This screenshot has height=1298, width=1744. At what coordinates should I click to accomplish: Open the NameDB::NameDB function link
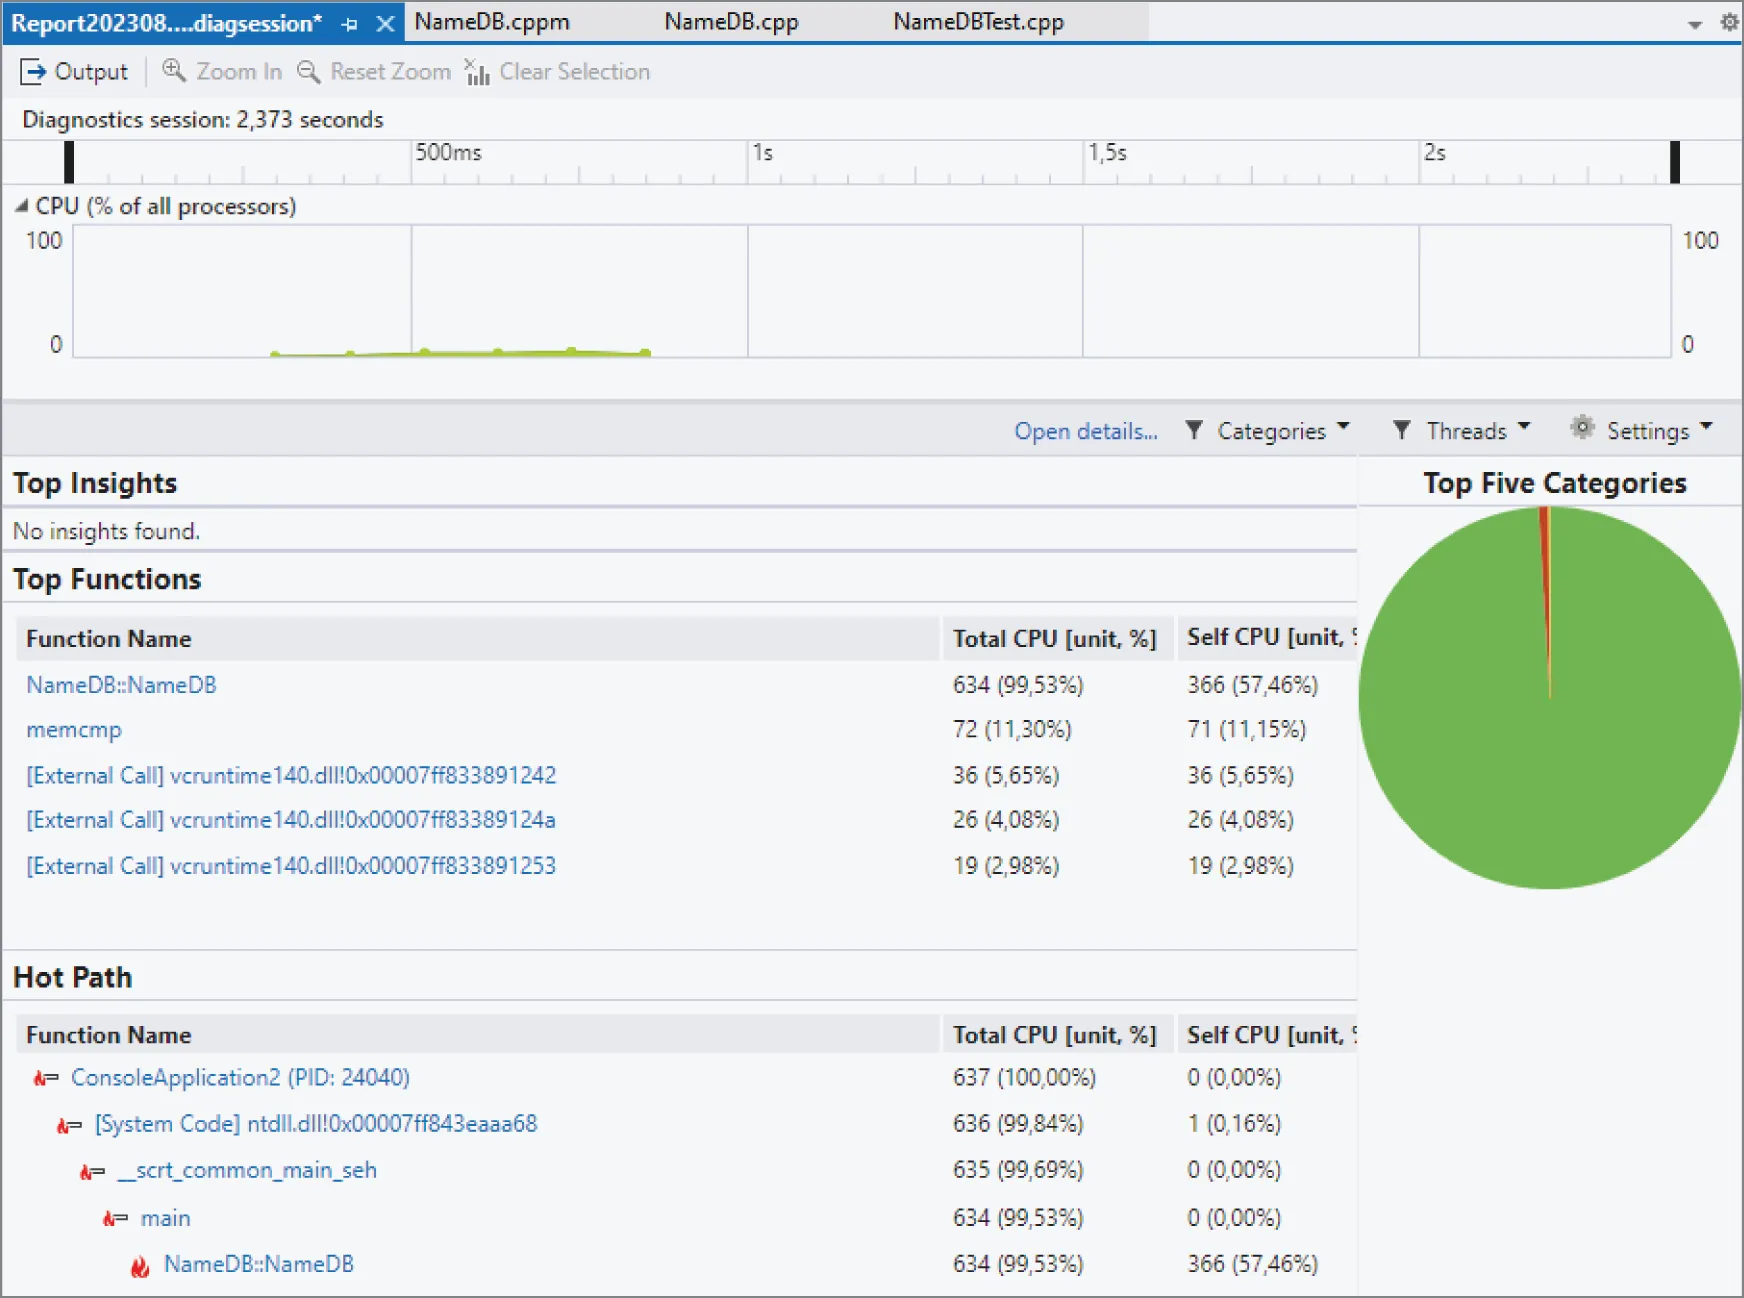pos(121,685)
